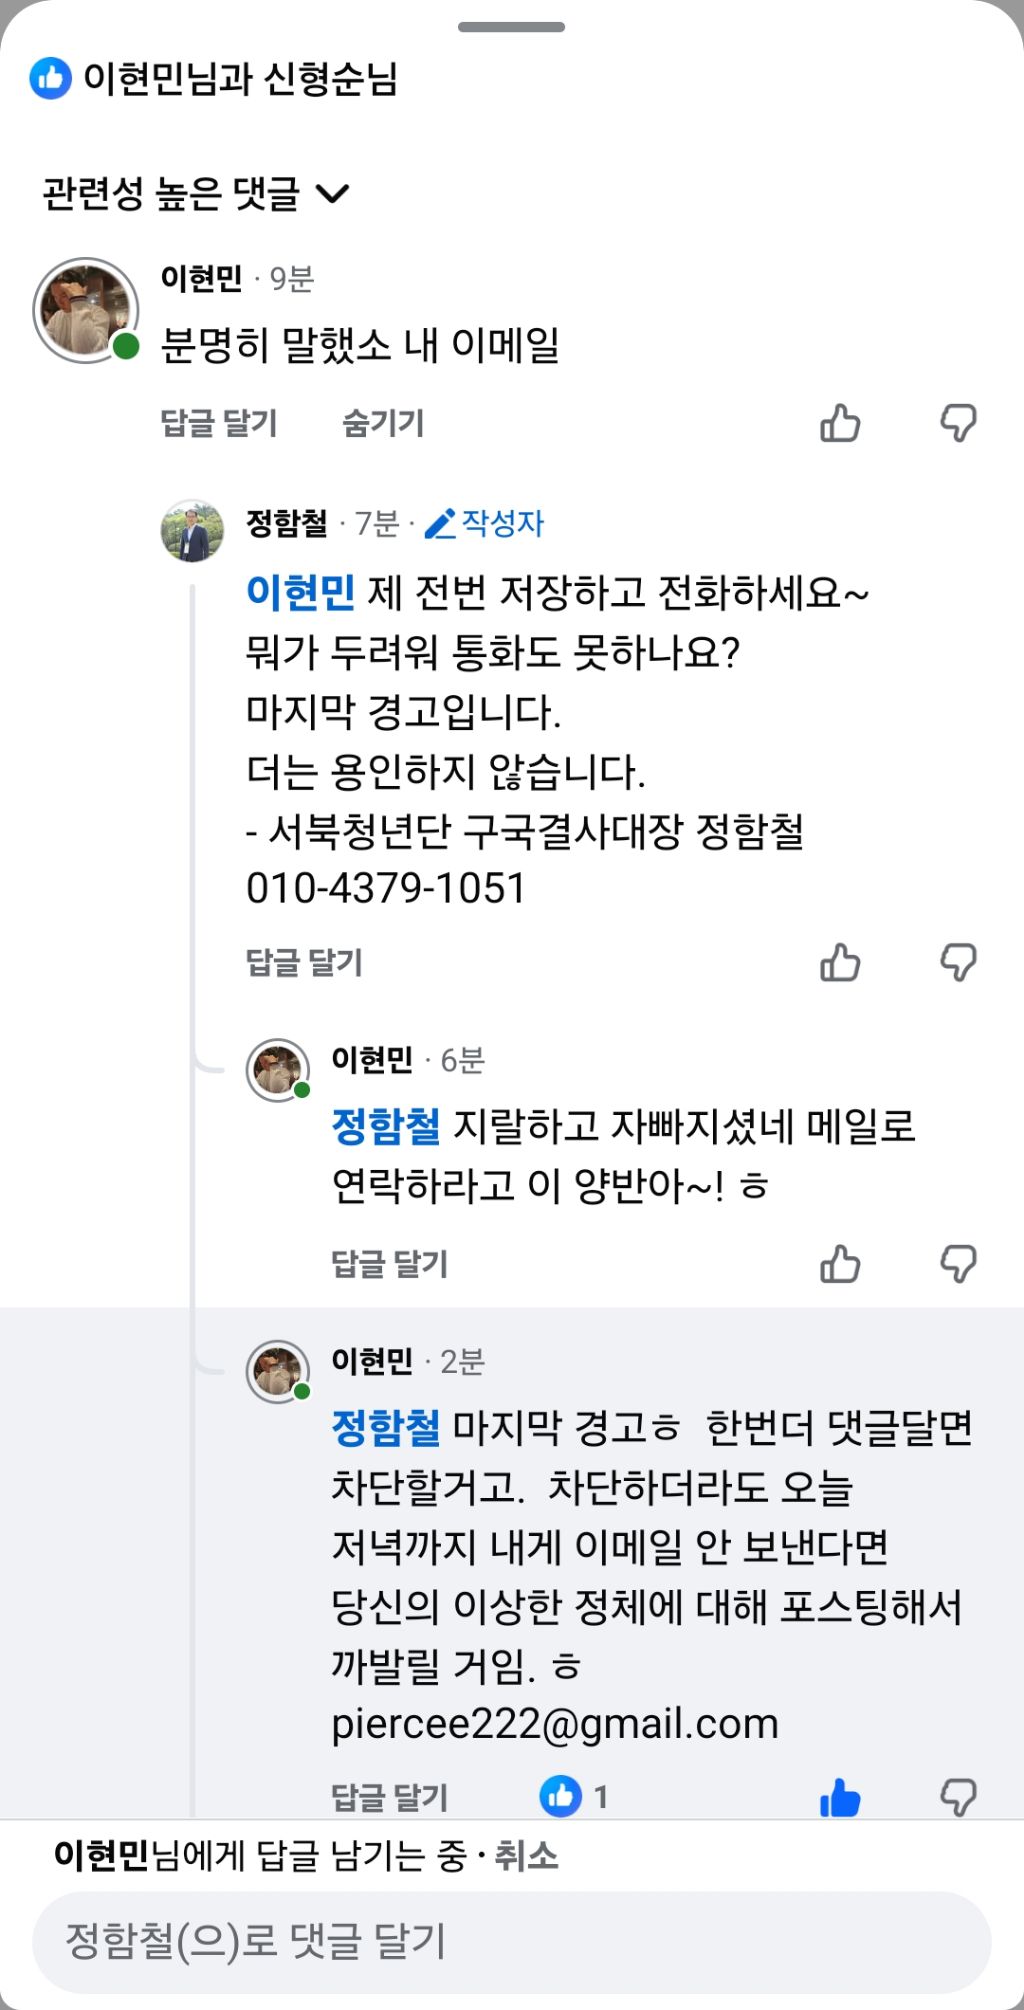1024x2010 pixels.
Task: Open reaction count on 이현민's latest reply
Action: 574,1797
